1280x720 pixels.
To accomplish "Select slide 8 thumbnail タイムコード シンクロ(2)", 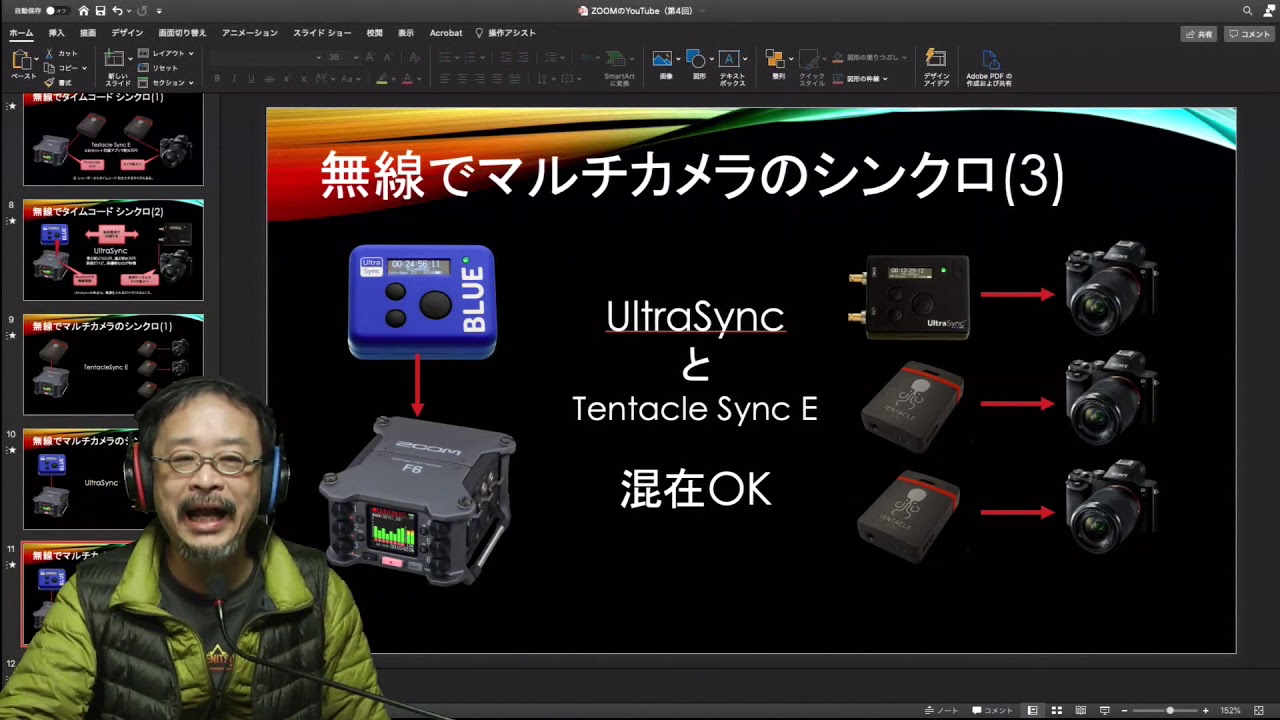I will click(113, 250).
